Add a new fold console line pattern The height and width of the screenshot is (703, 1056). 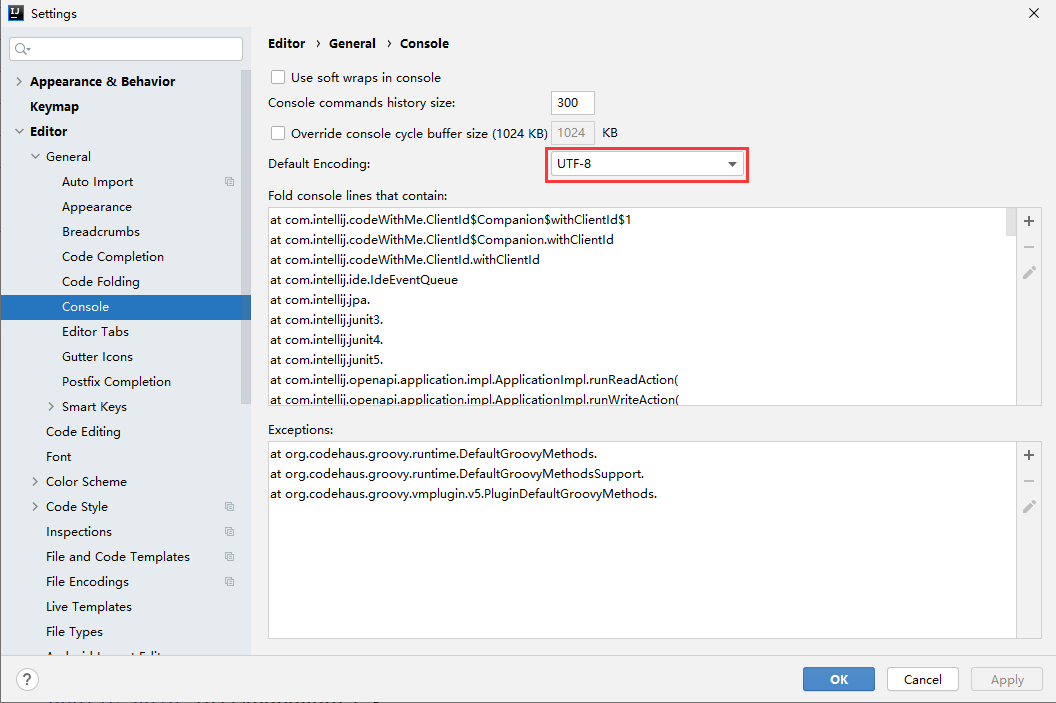(1028, 221)
